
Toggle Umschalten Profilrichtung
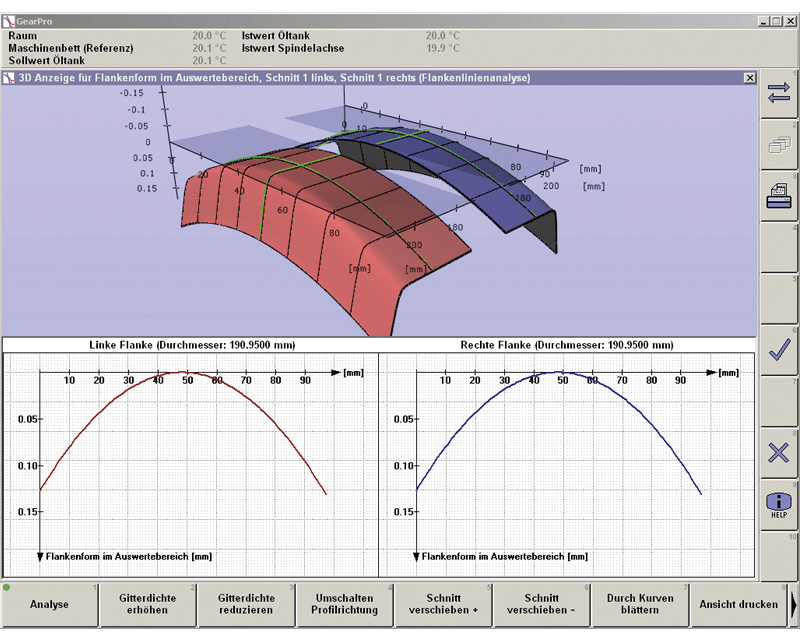pyautogui.click(x=344, y=605)
